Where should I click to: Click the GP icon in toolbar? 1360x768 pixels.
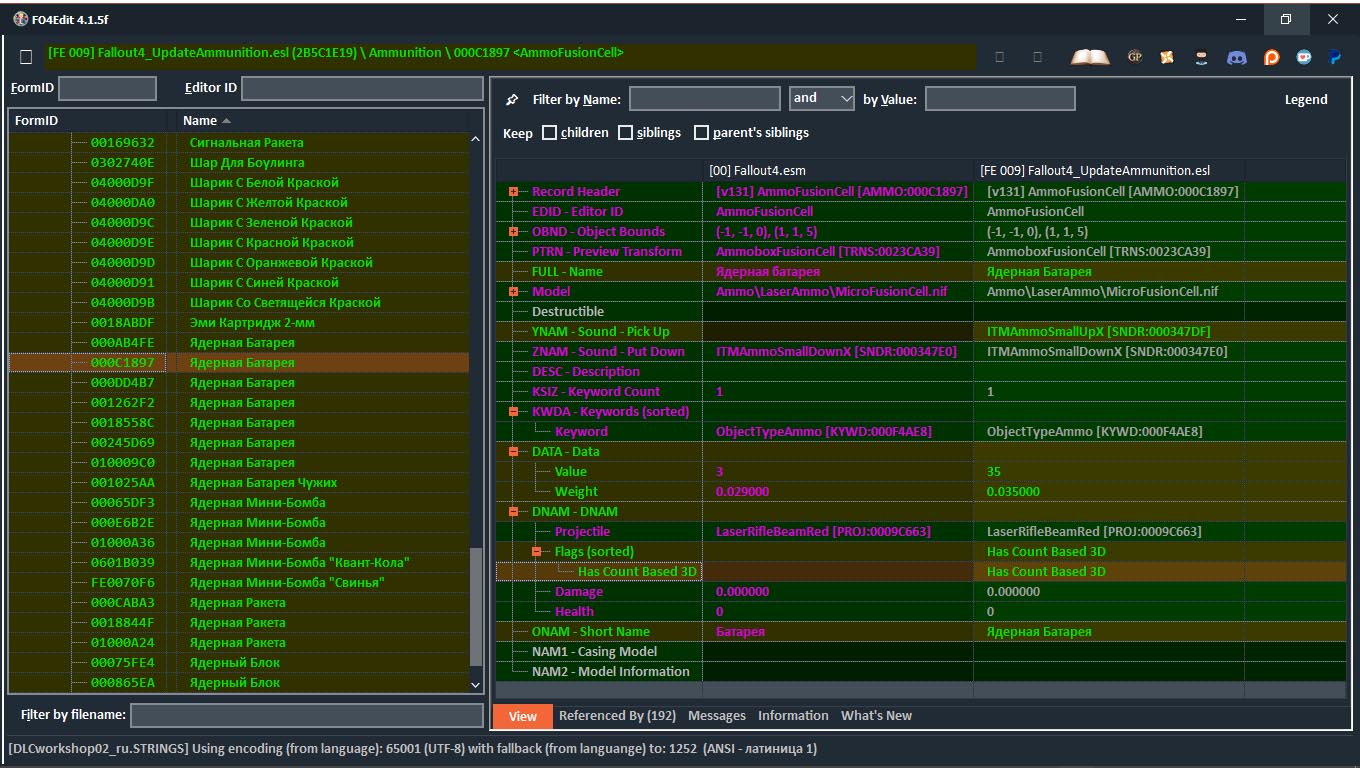[1134, 57]
